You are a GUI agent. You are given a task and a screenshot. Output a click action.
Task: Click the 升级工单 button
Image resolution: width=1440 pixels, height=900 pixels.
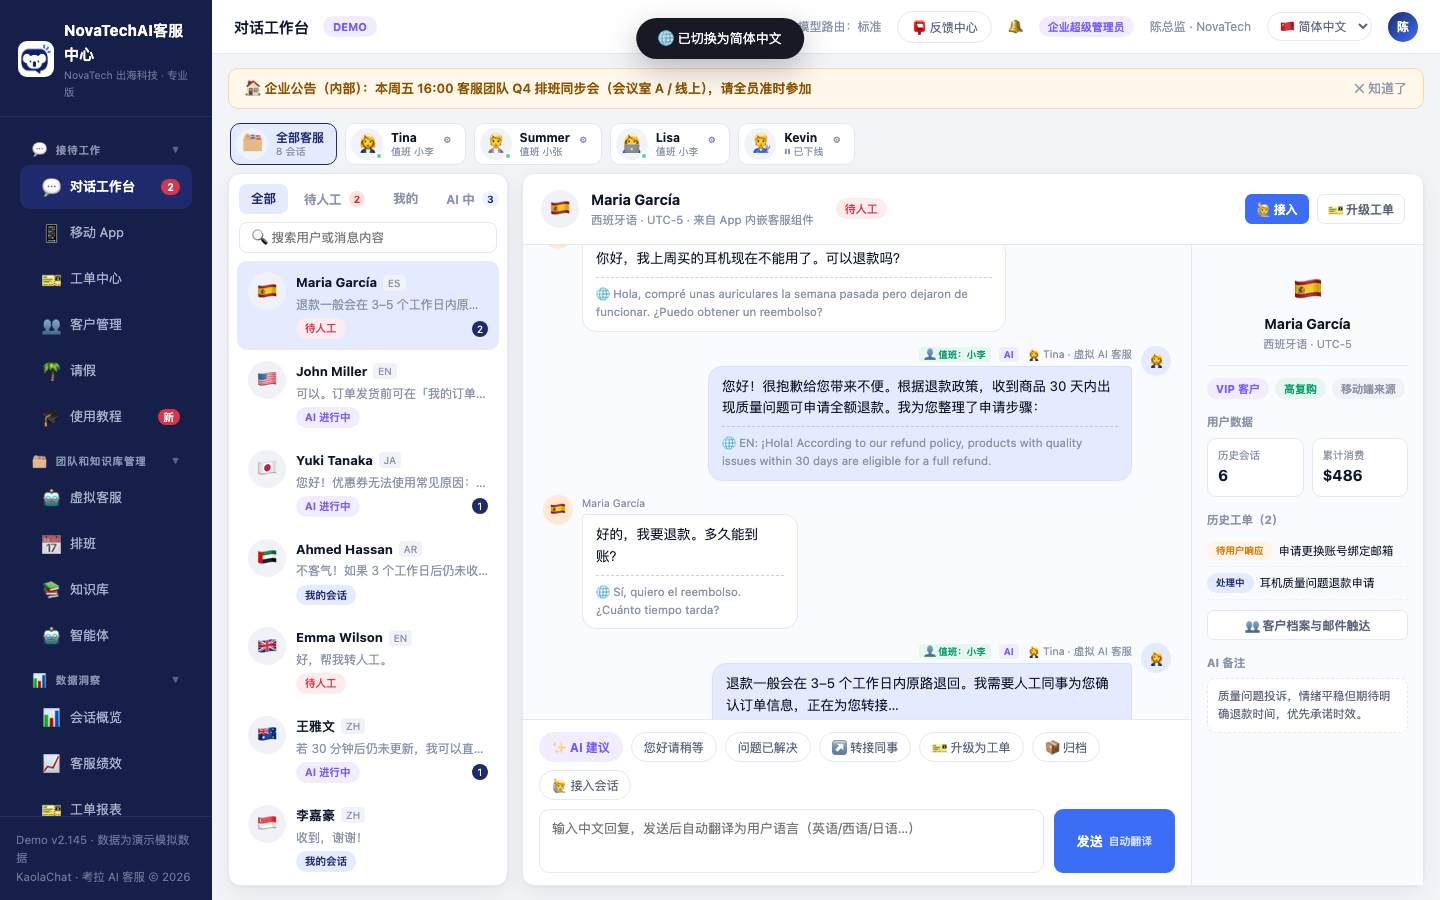point(1361,209)
